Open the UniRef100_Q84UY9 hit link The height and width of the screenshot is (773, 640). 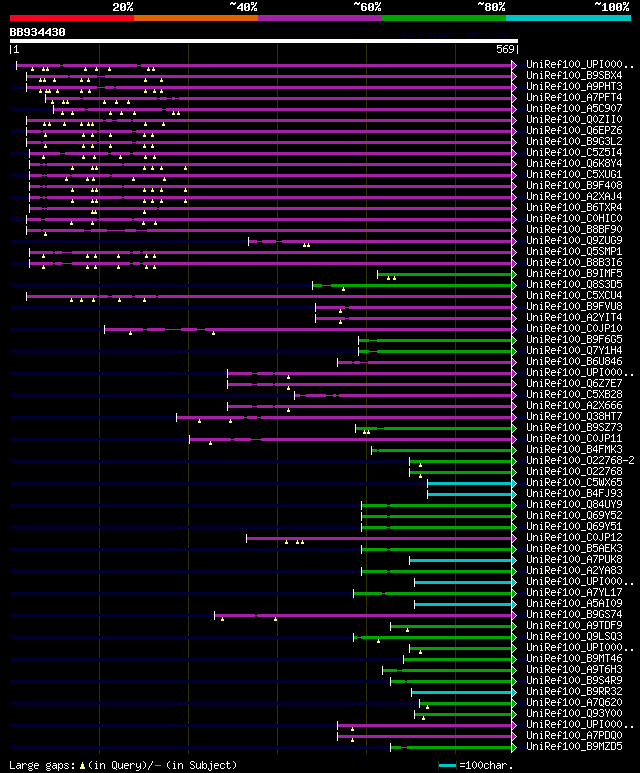pyautogui.click(x=574, y=504)
